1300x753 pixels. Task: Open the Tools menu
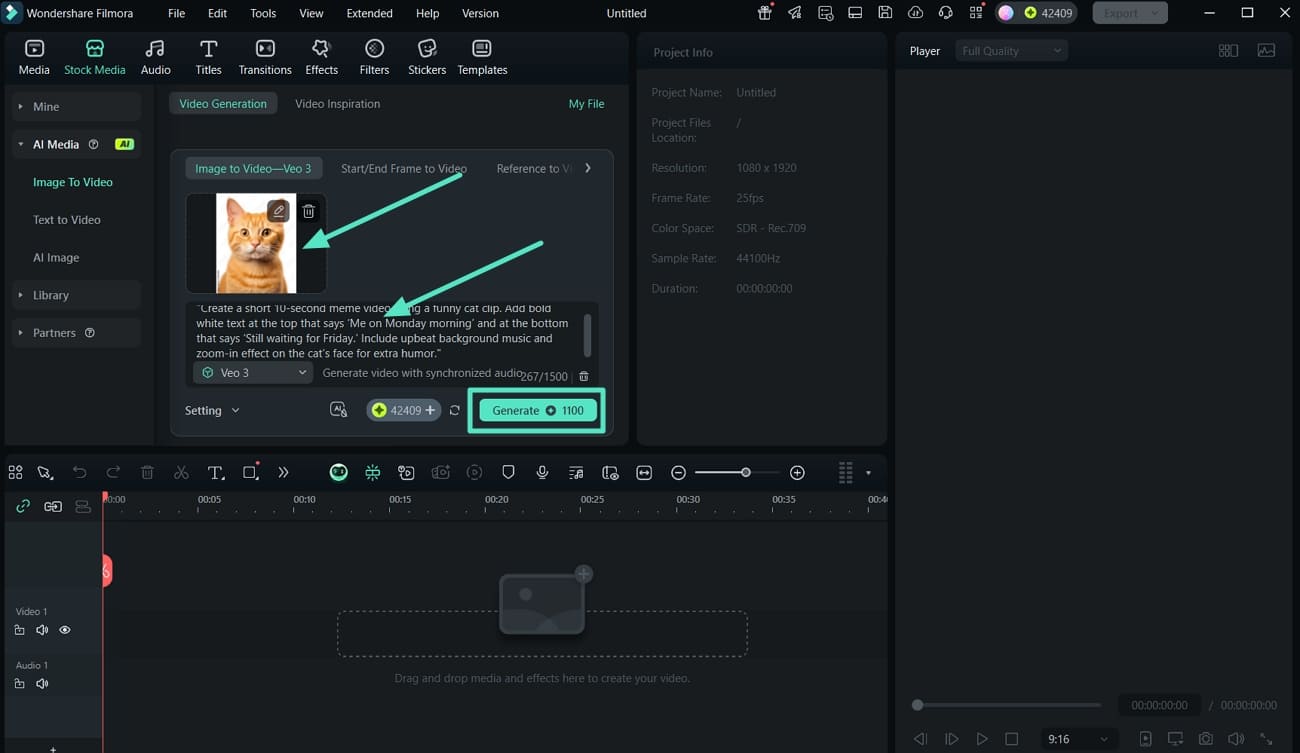point(263,13)
